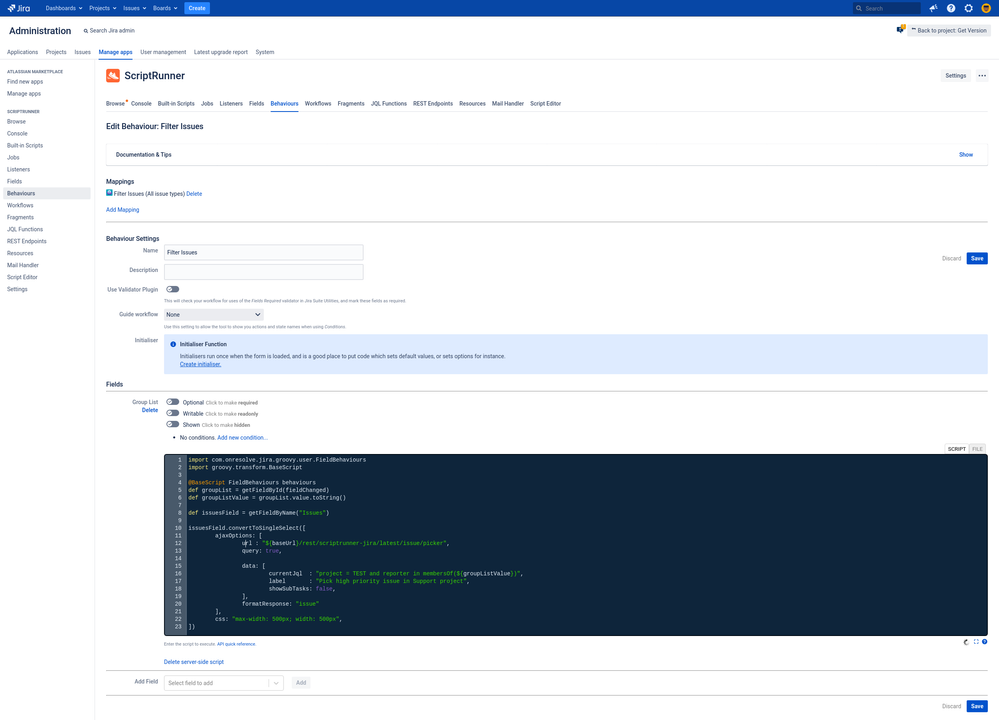Image resolution: width=999 pixels, height=720 pixels.
Task: Open the Guide workflow dropdown
Action: pos(213,314)
